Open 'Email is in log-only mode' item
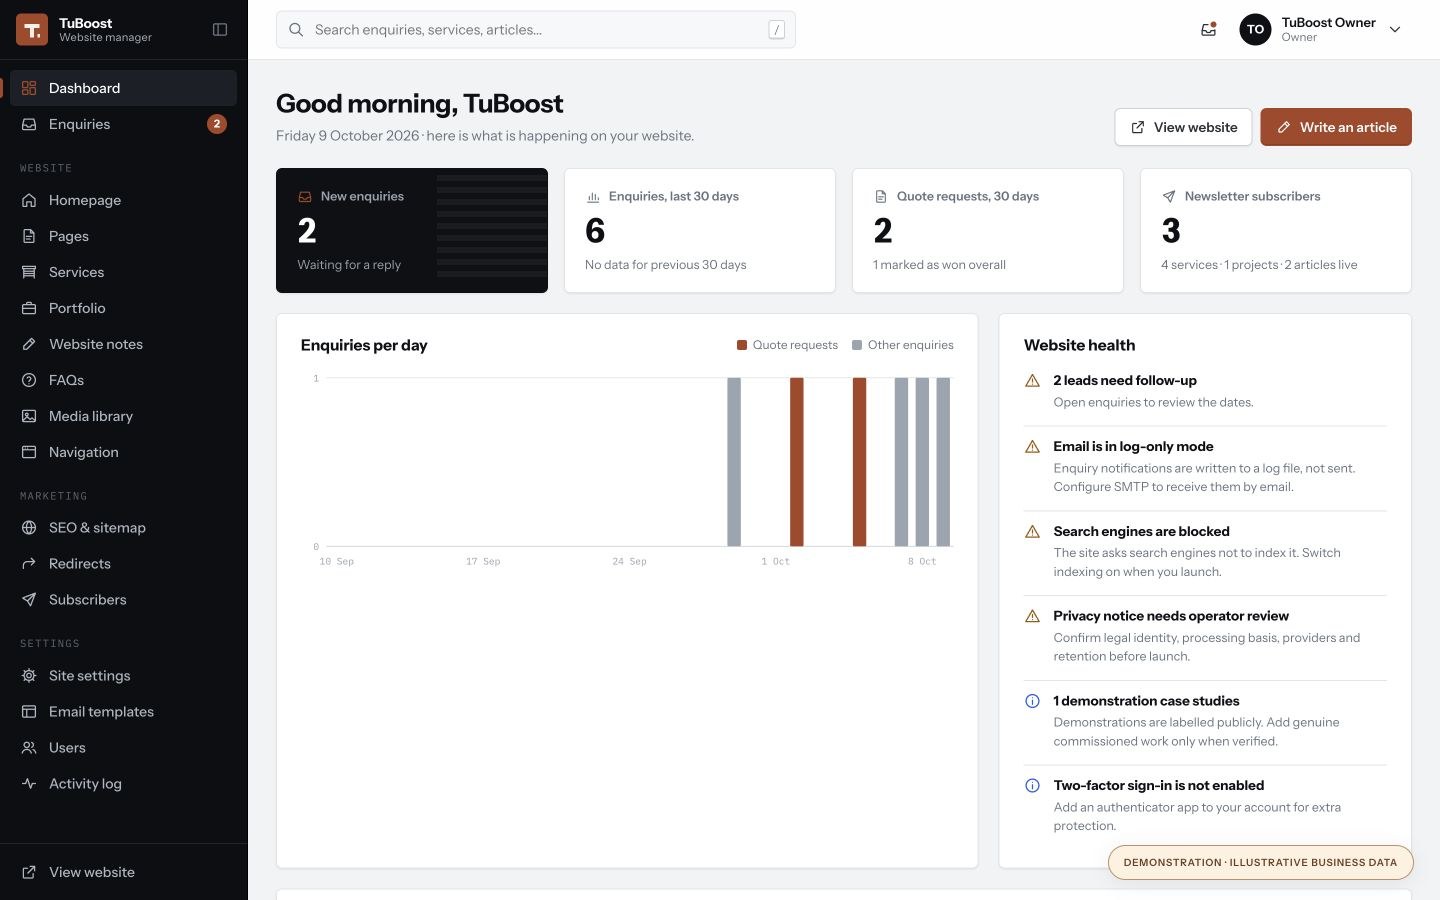This screenshot has height=900, width=1440. pos(1205,467)
